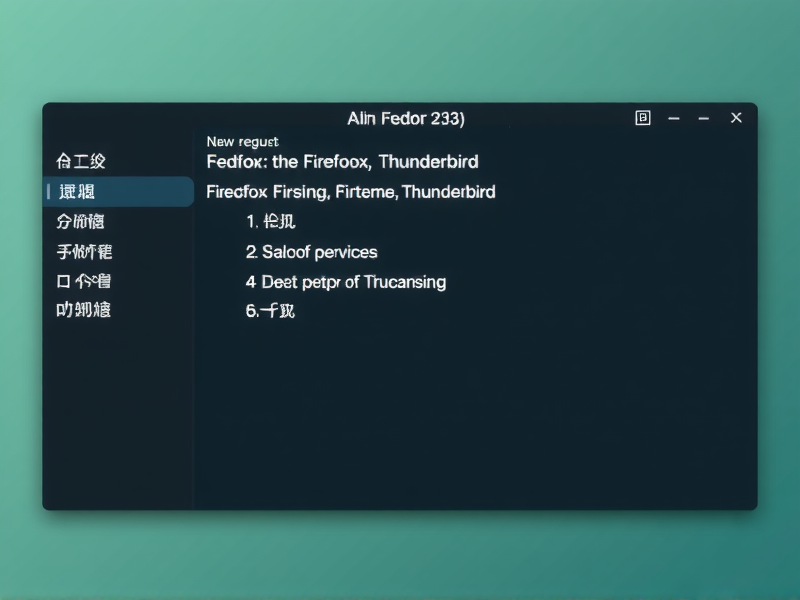Image resolution: width=800 pixels, height=600 pixels.
Task: Open '2. Saloof pervices' list entry
Action: coord(312,252)
